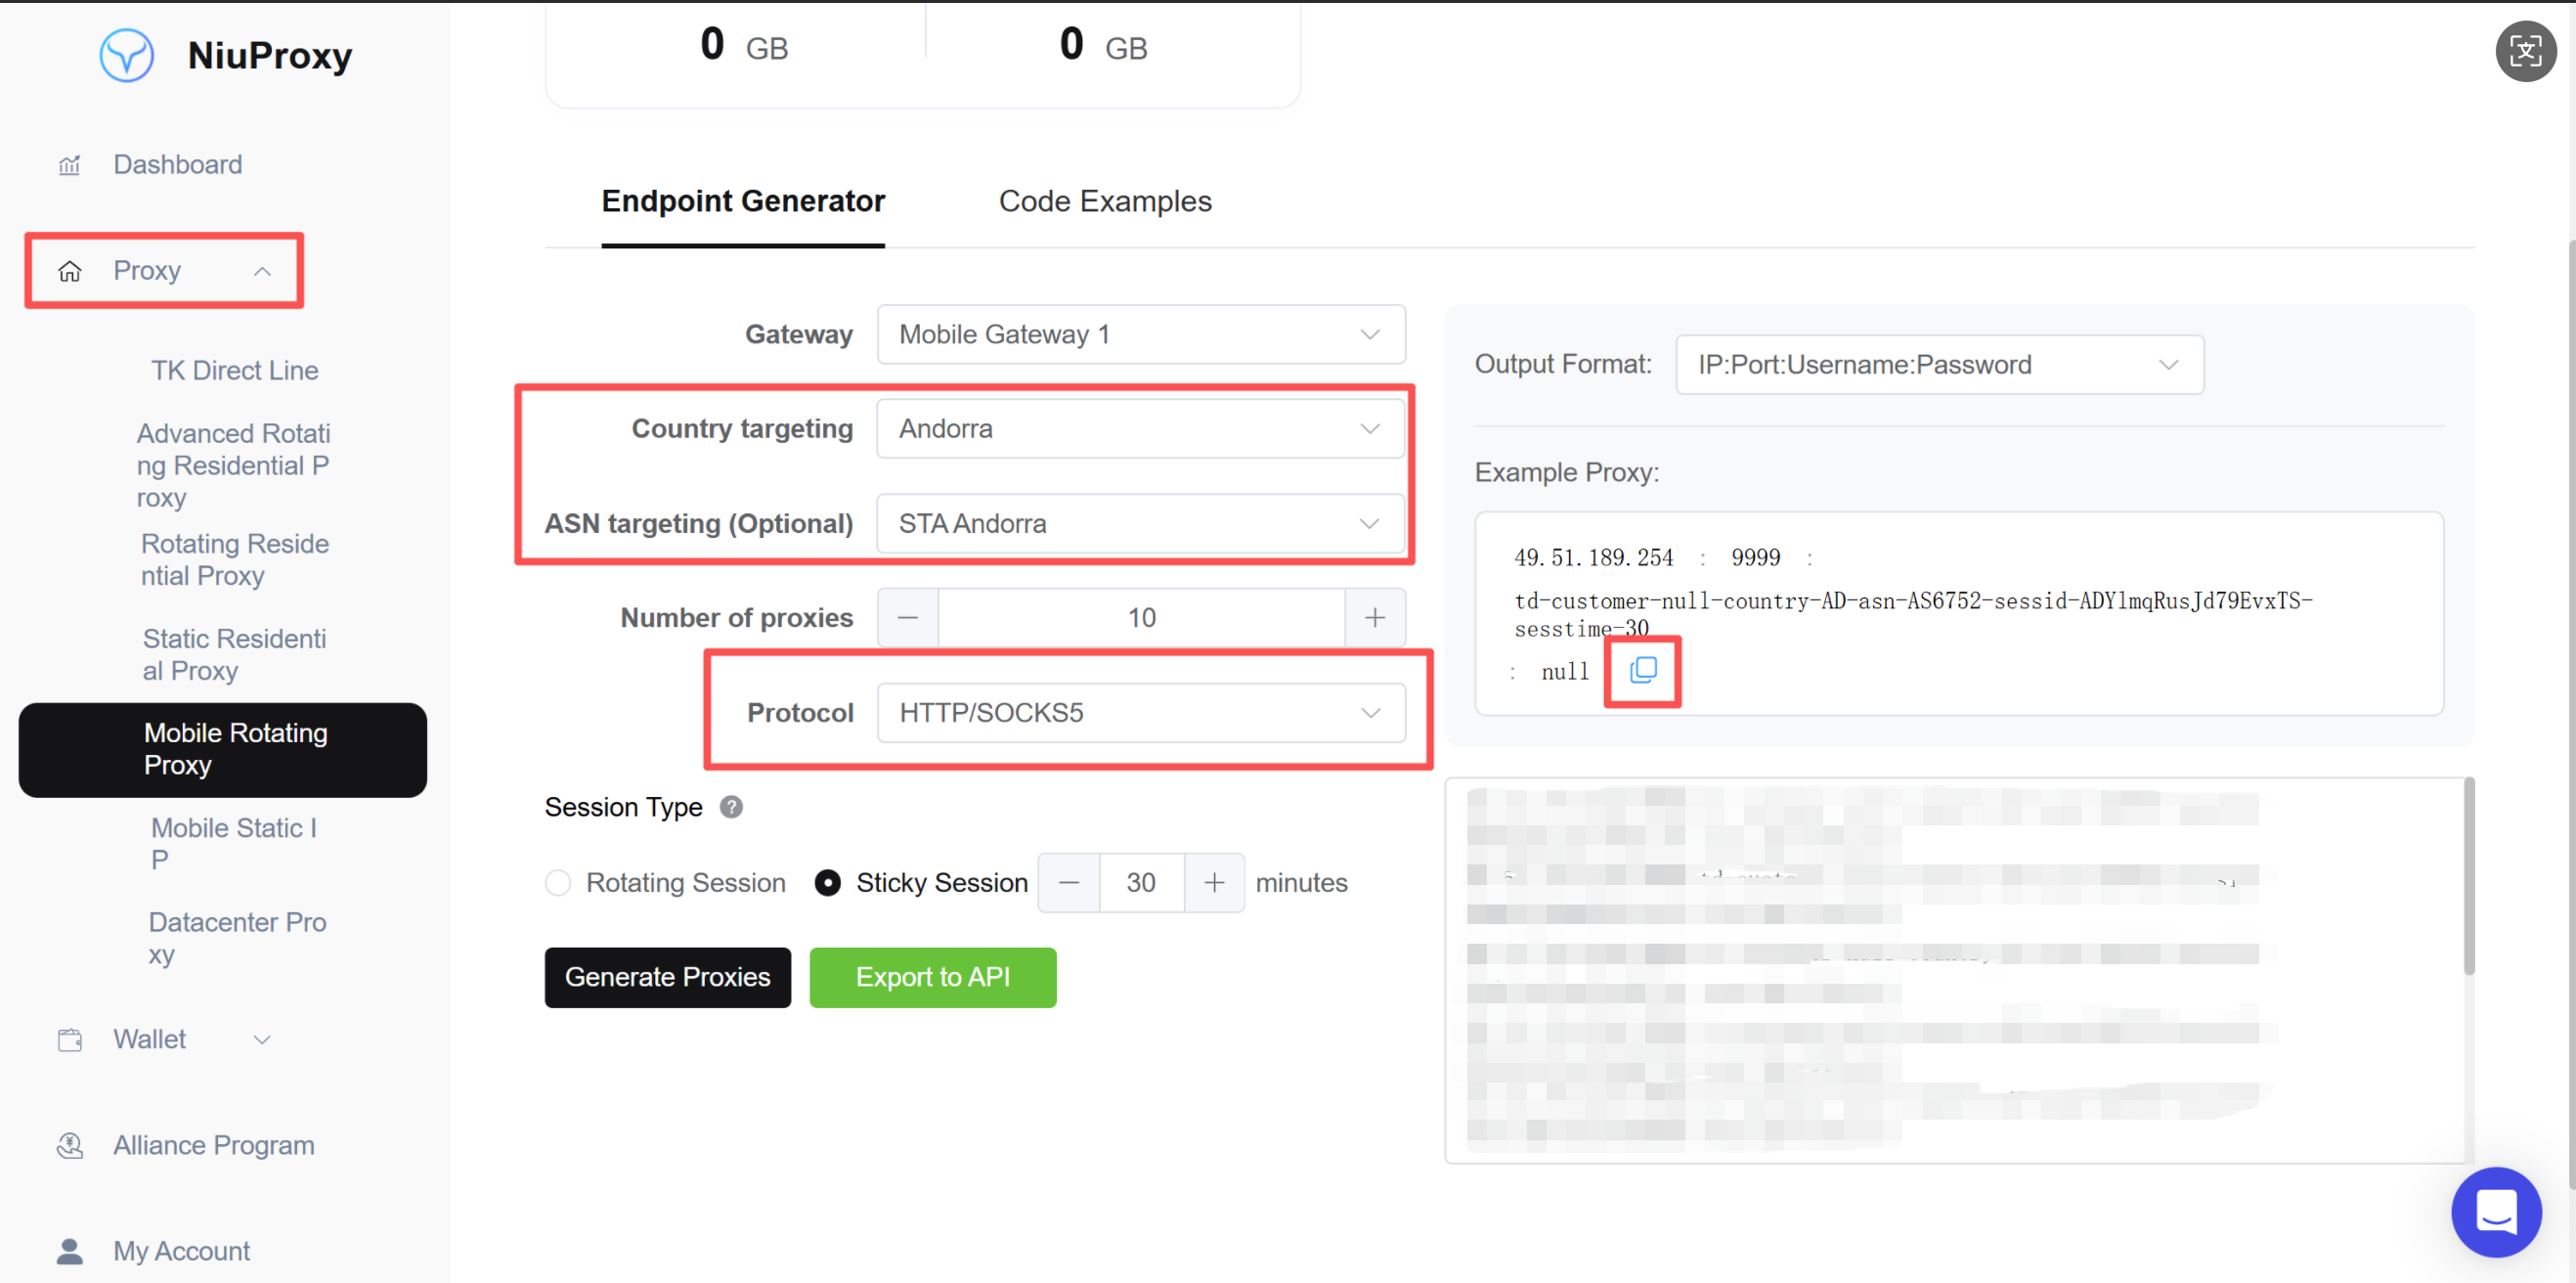Increase sticky session minutes
This screenshot has width=2576, height=1283.
[x=1214, y=883]
